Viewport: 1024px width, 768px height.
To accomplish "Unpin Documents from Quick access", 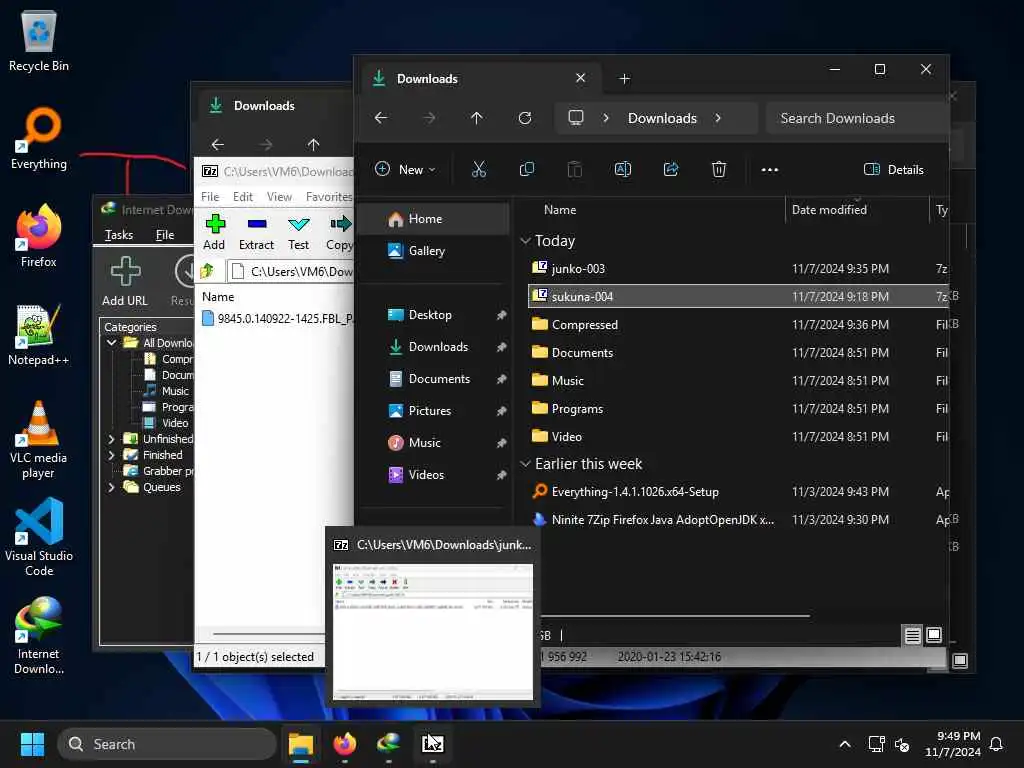I will 502,379.
